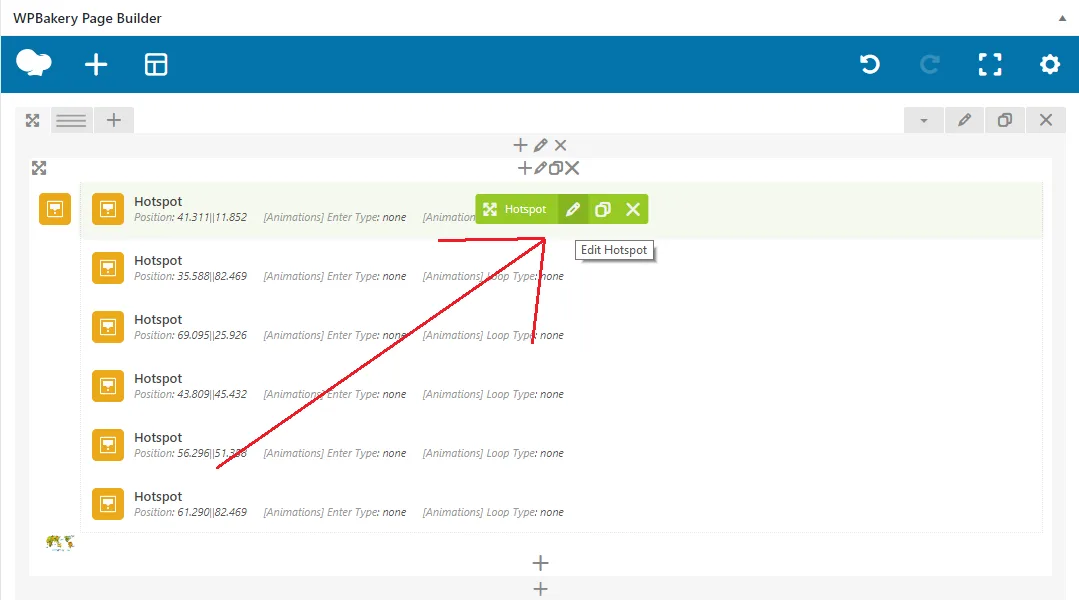Click icon of hotspot at position 35.588||82.469
The height and width of the screenshot is (600, 1079).
click(108, 268)
